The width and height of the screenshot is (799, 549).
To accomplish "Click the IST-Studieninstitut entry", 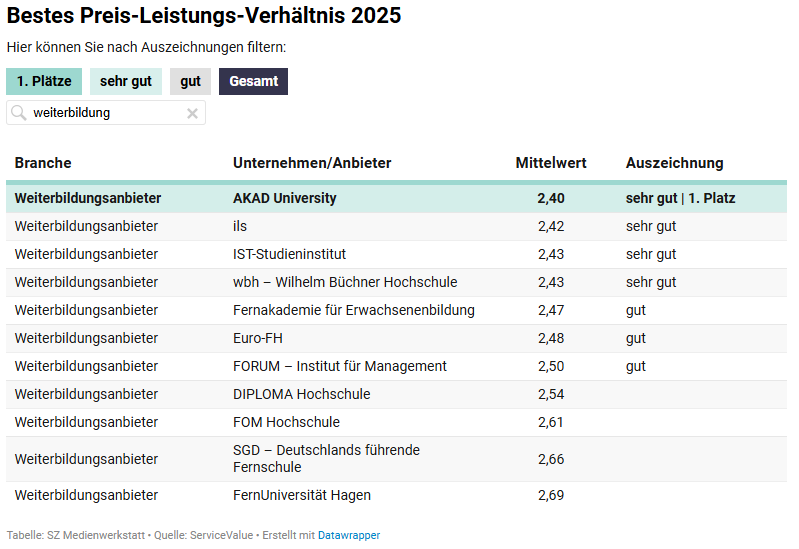I will 289,254.
